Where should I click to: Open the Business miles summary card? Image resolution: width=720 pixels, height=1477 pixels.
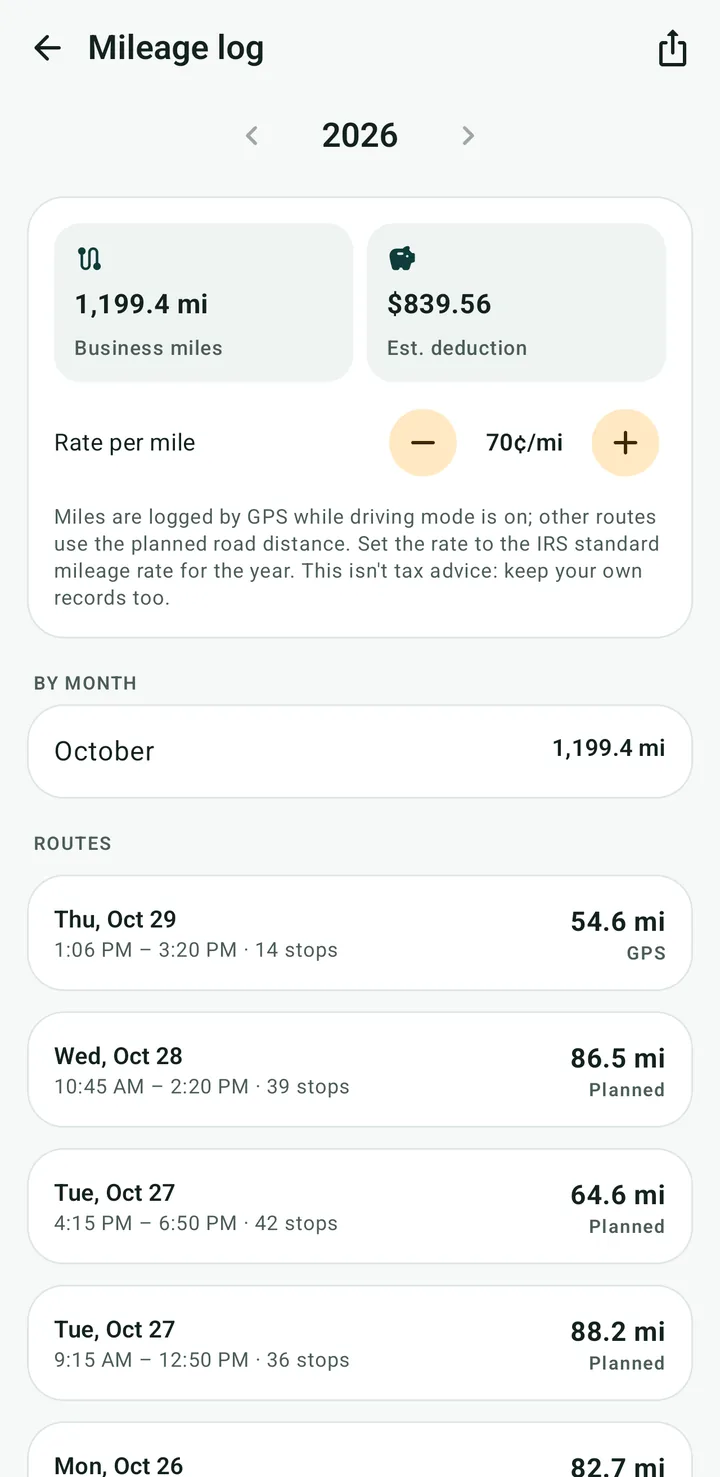[x=204, y=302]
